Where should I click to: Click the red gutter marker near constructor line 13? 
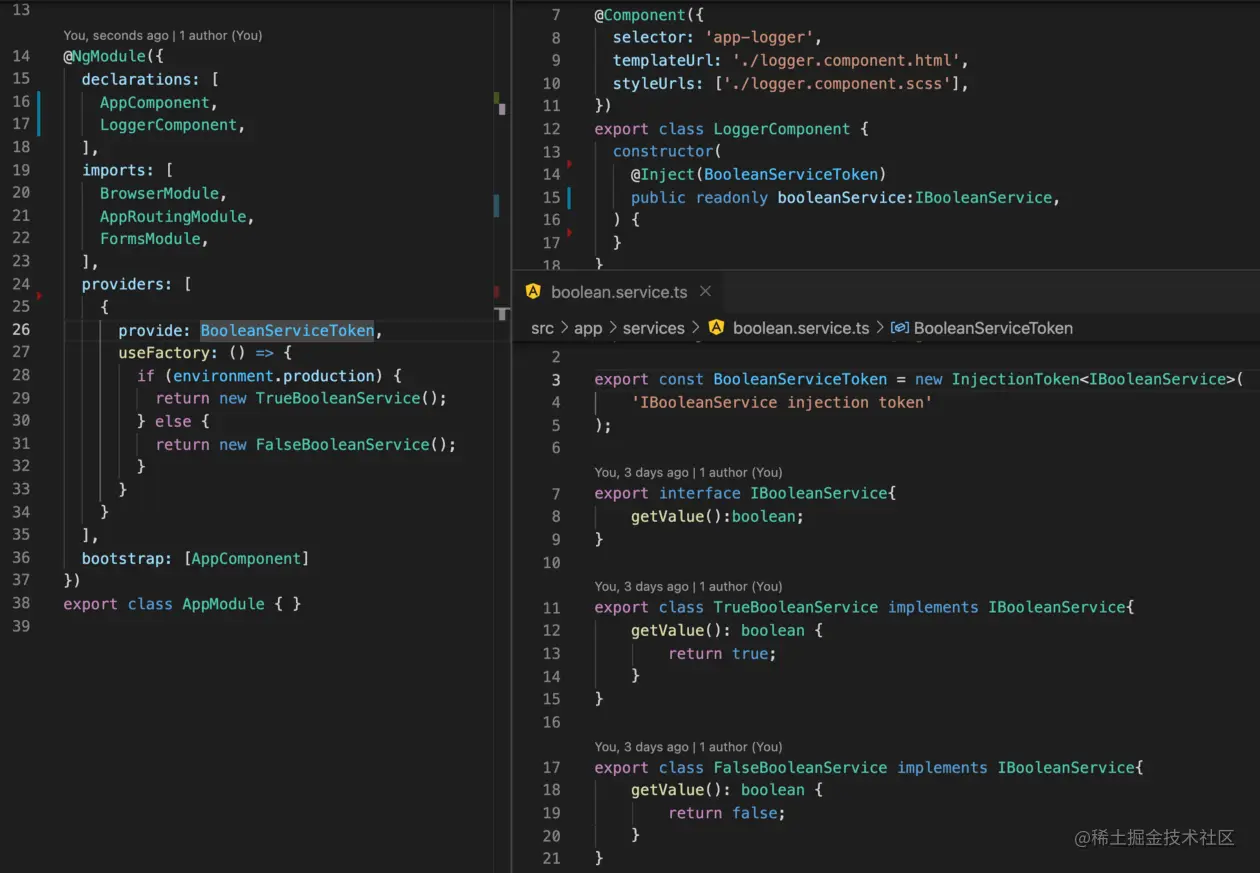pos(569,163)
